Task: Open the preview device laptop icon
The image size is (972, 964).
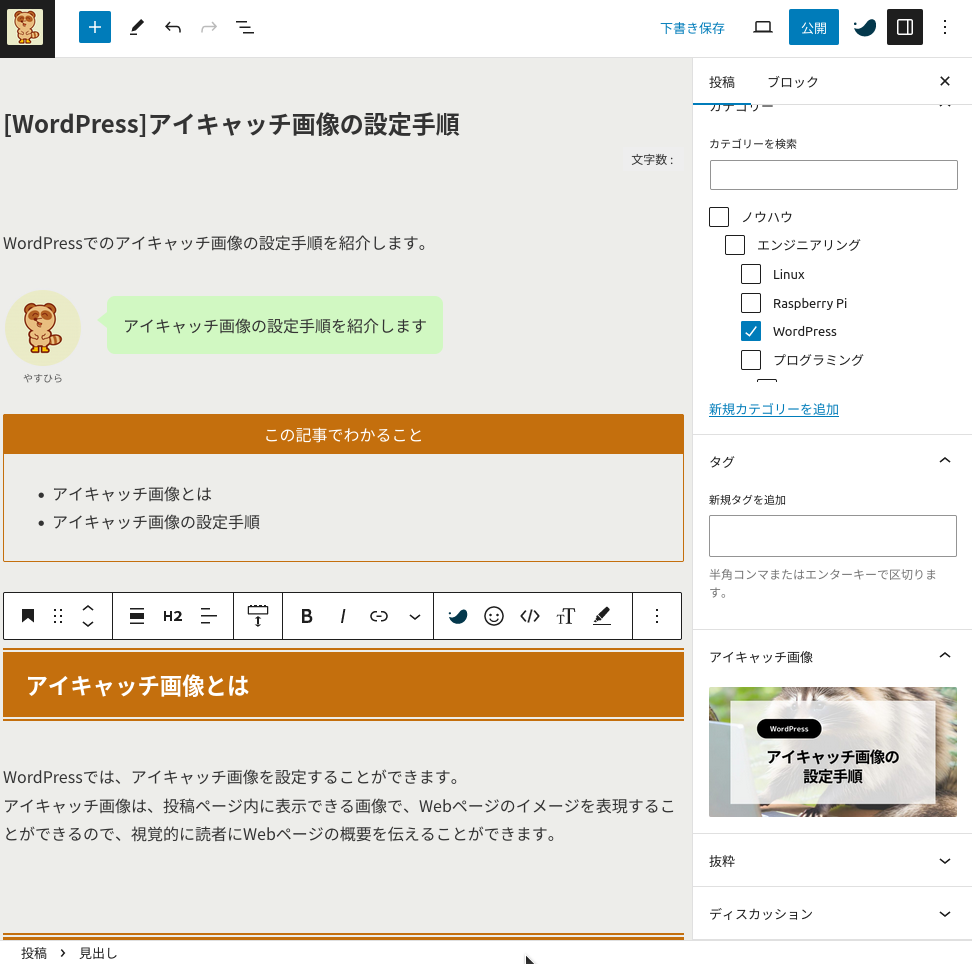Action: pyautogui.click(x=762, y=27)
